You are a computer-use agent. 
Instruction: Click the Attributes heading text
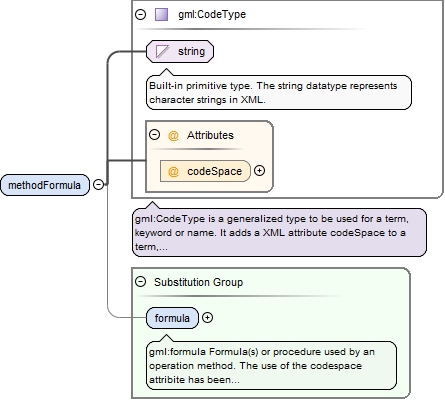210,135
